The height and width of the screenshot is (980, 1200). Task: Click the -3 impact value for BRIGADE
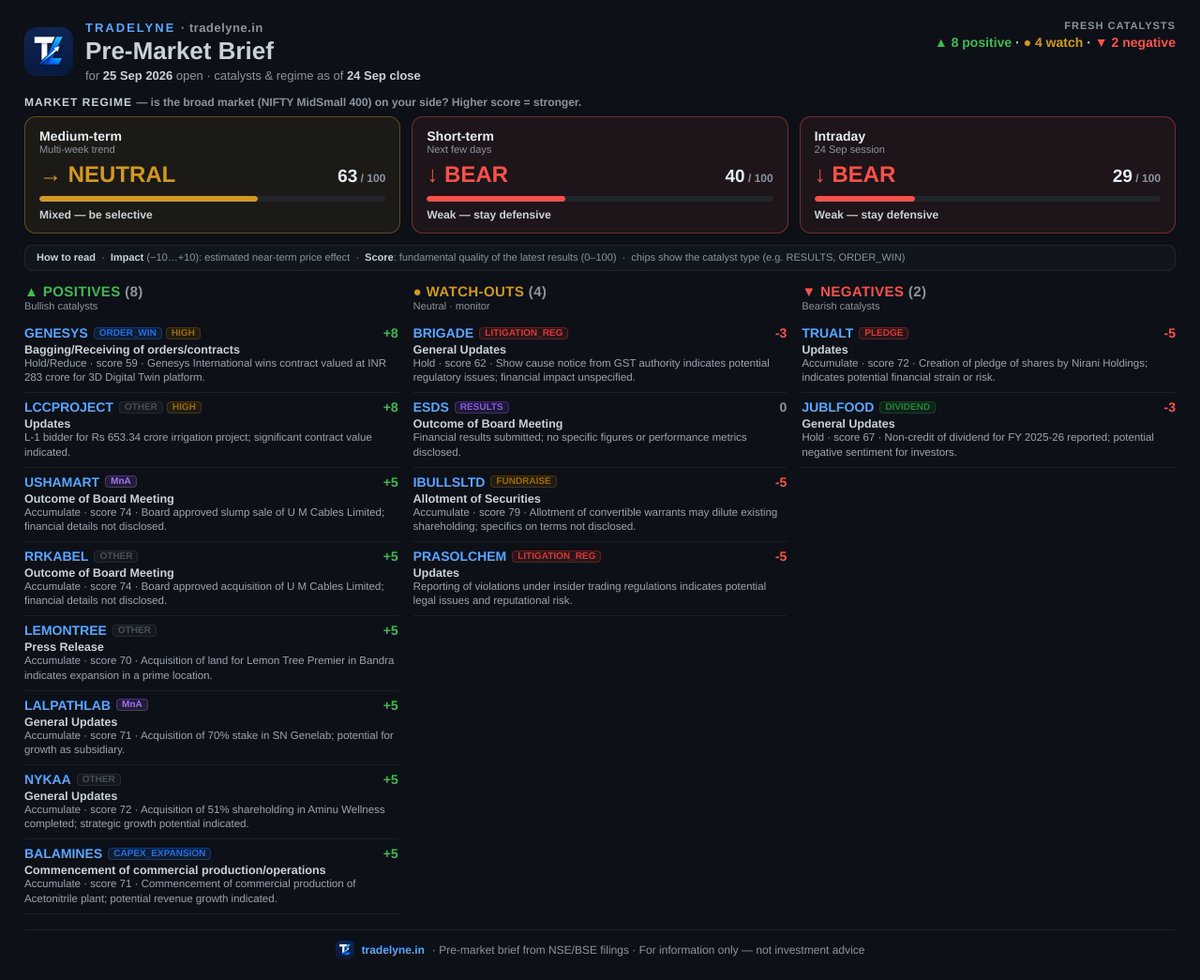coord(781,333)
